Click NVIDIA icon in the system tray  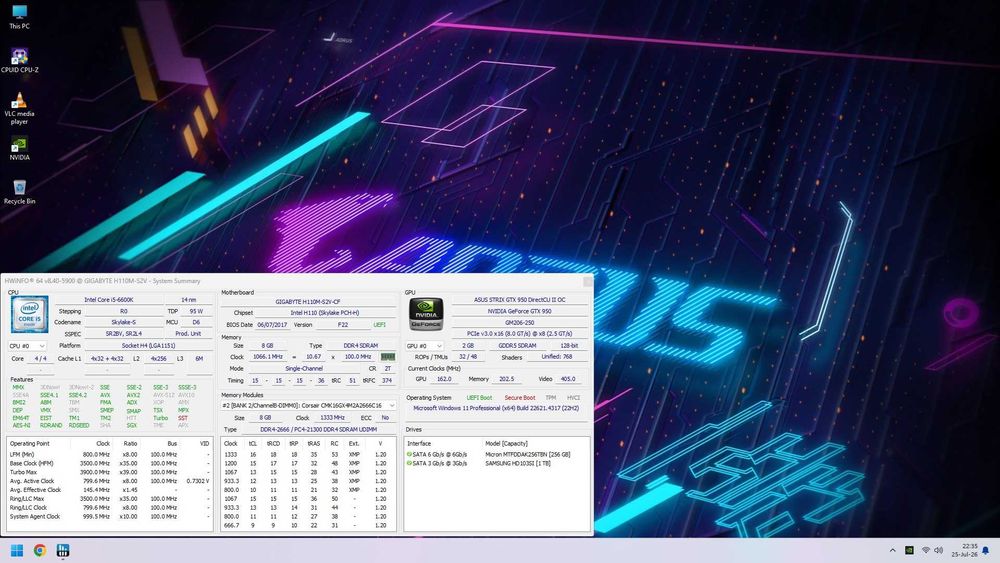[x=909, y=550]
